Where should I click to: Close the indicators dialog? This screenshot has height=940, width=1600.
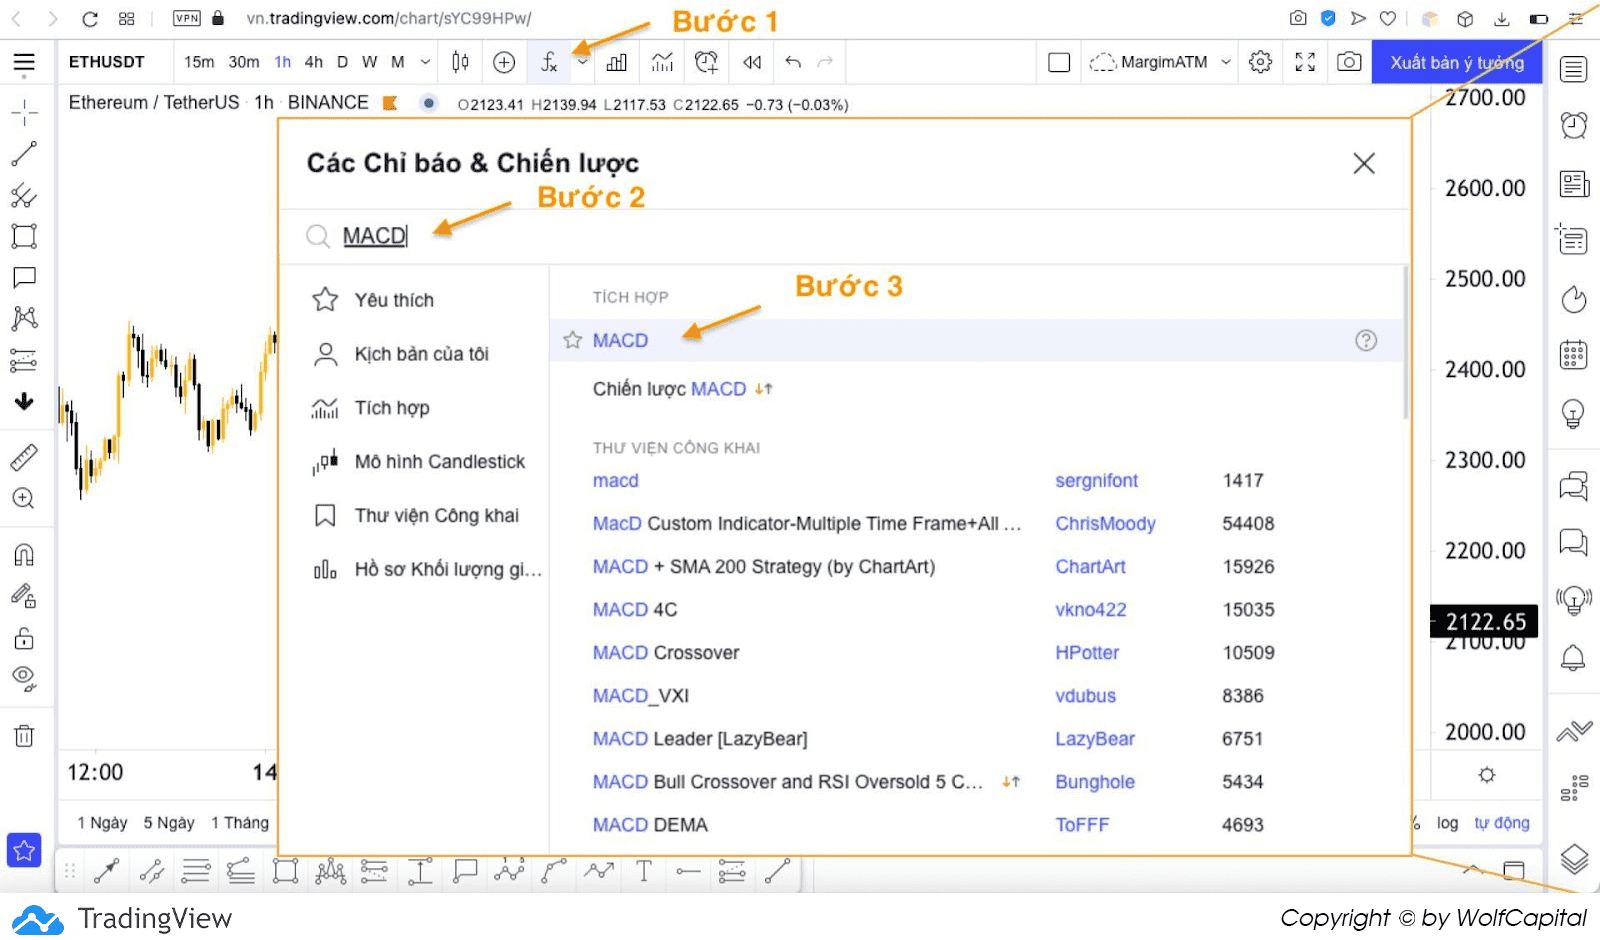(x=1364, y=163)
